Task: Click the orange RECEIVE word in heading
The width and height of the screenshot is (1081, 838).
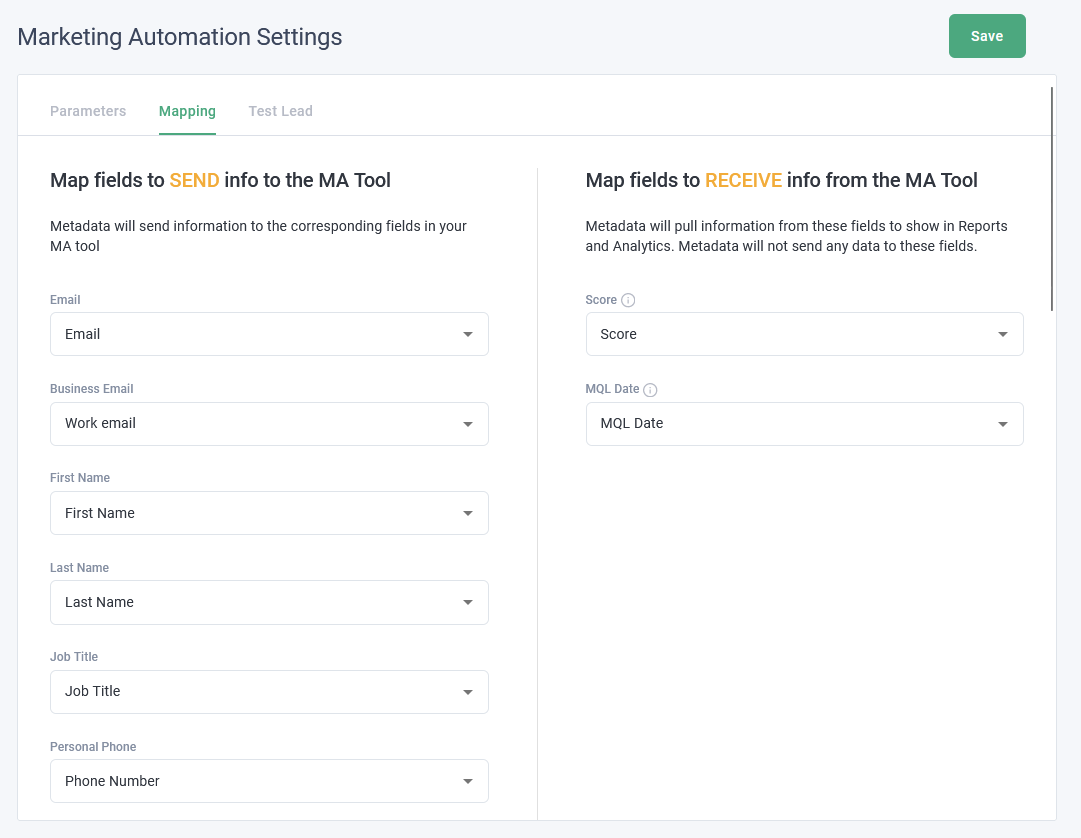Action: tap(743, 181)
